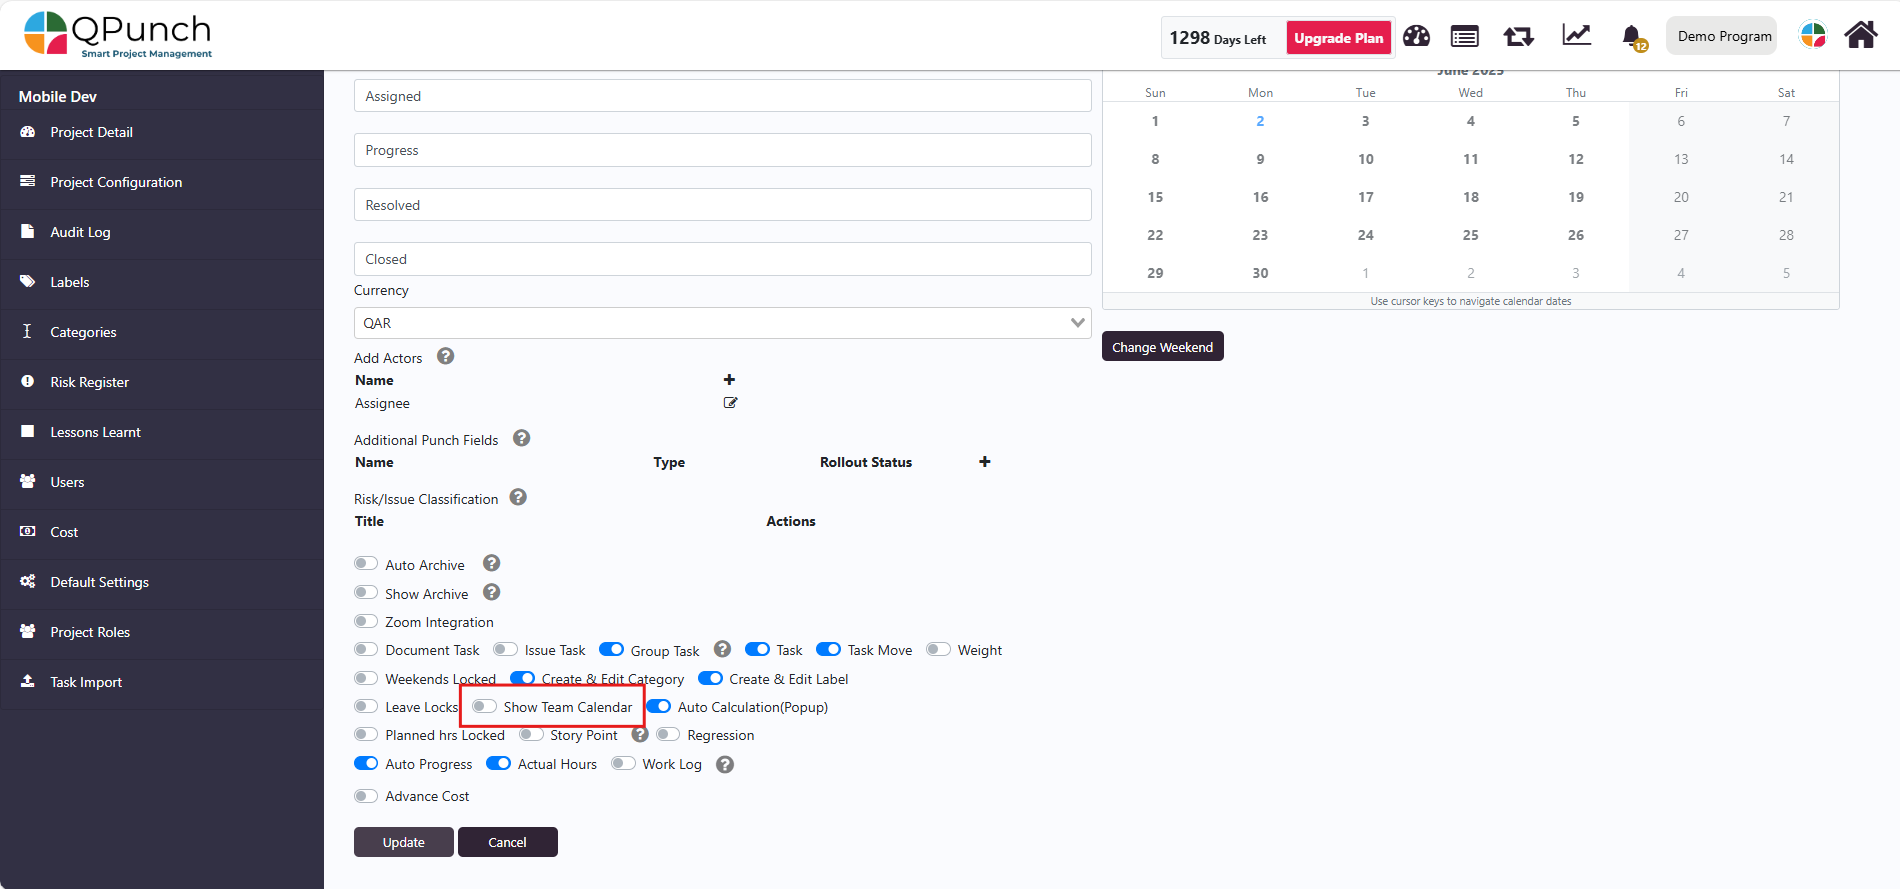Toggle Show Archive switch

tap(366, 593)
